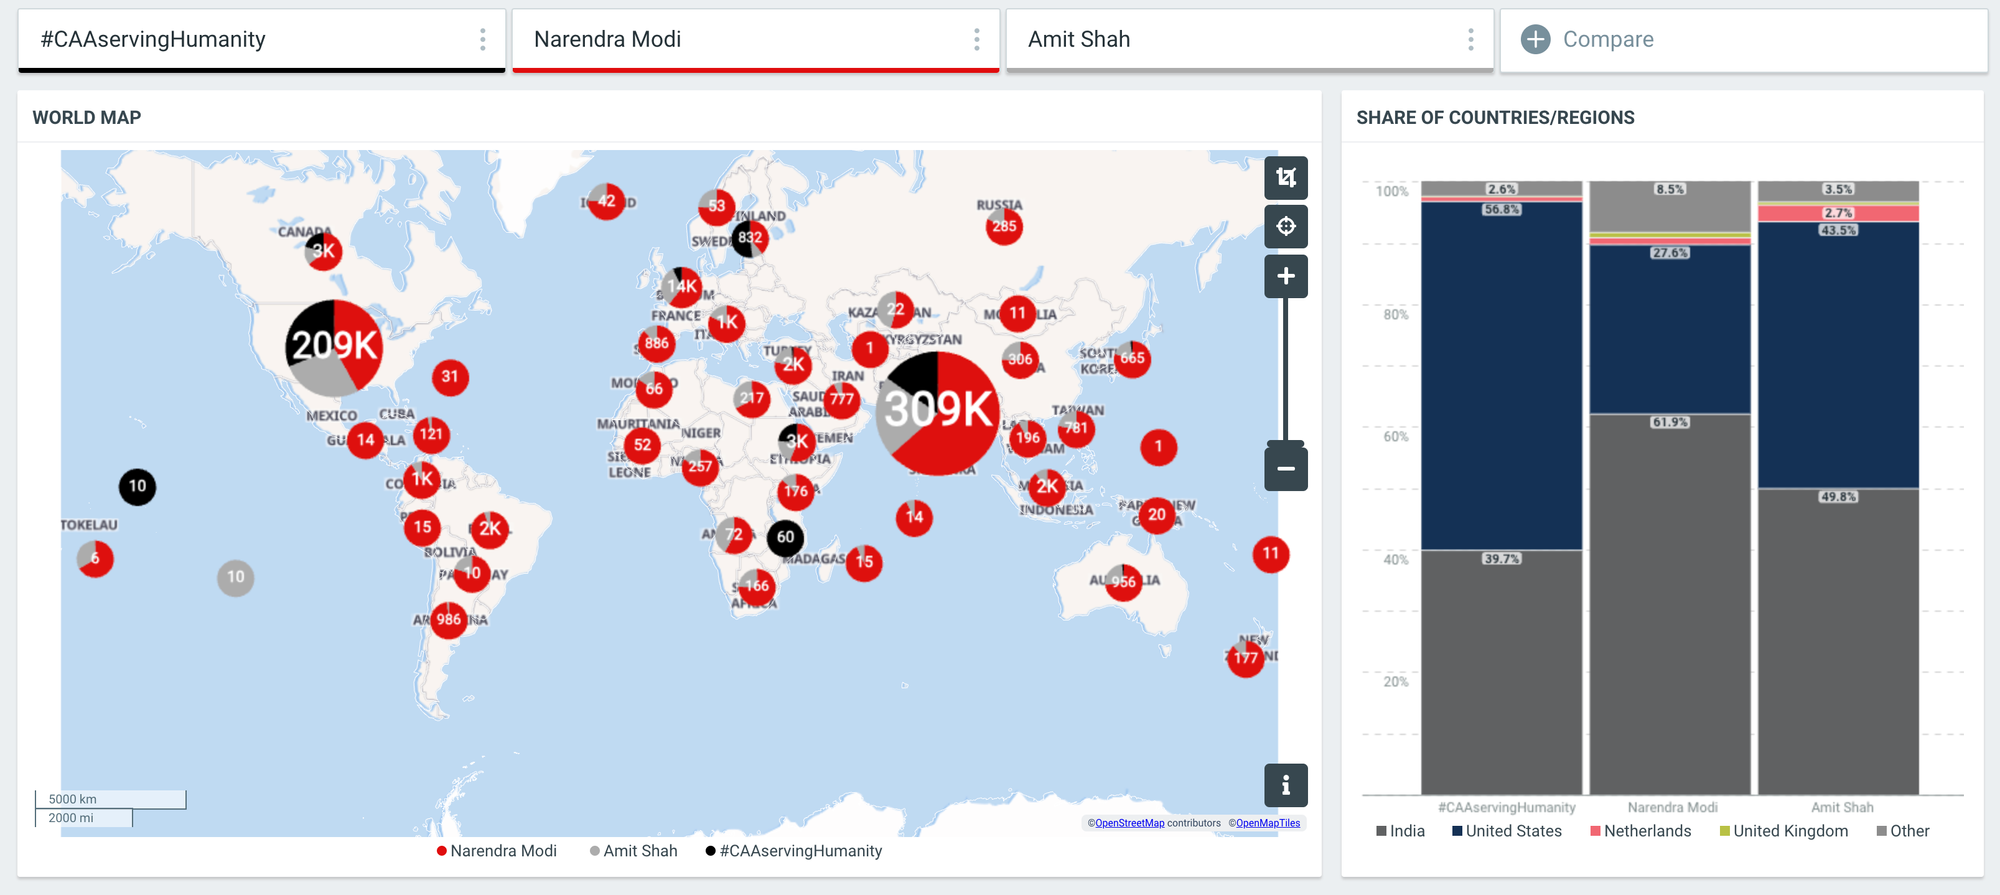Click the 781 cluster near Taiwan
The height and width of the screenshot is (895, 2000).
[1076, 428]
